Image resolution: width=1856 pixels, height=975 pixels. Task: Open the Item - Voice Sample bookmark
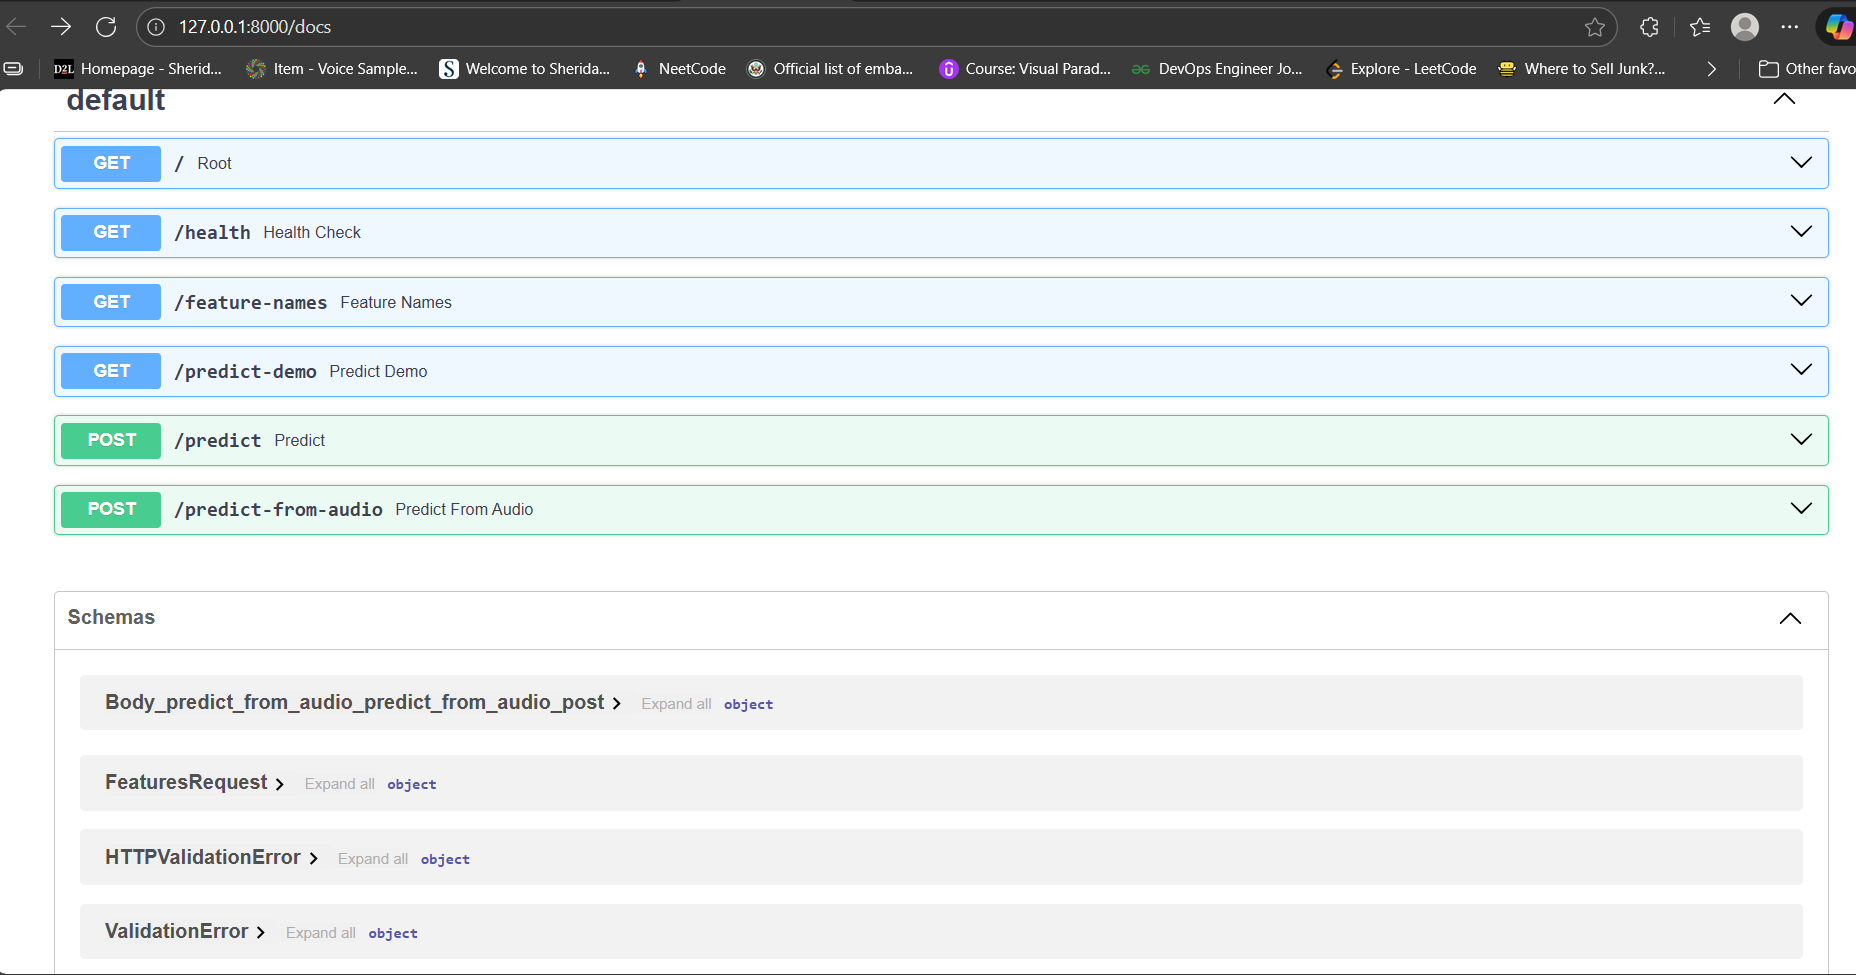click(332, 69)
